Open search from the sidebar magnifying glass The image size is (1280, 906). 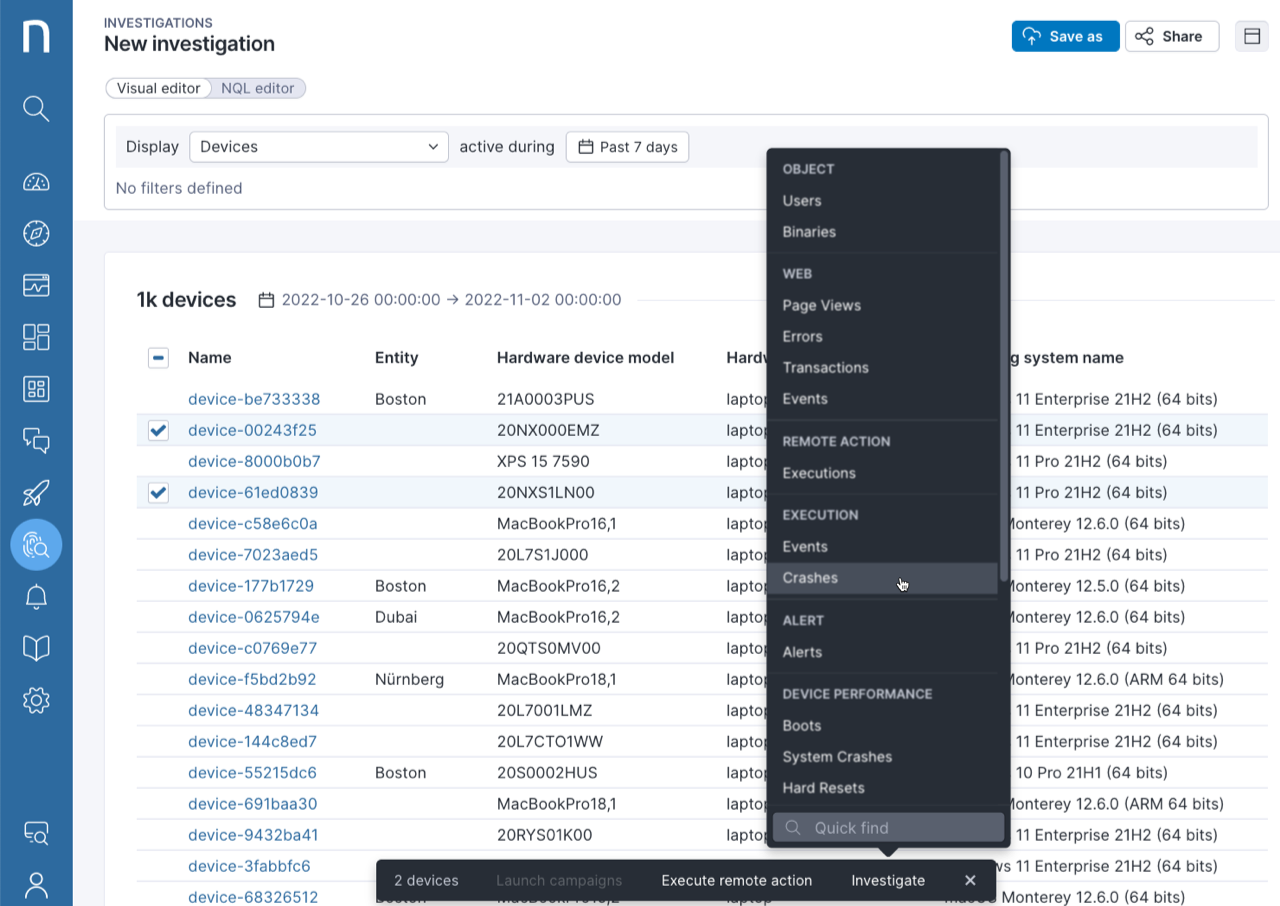pyautogui.click(x=36, y=108)
